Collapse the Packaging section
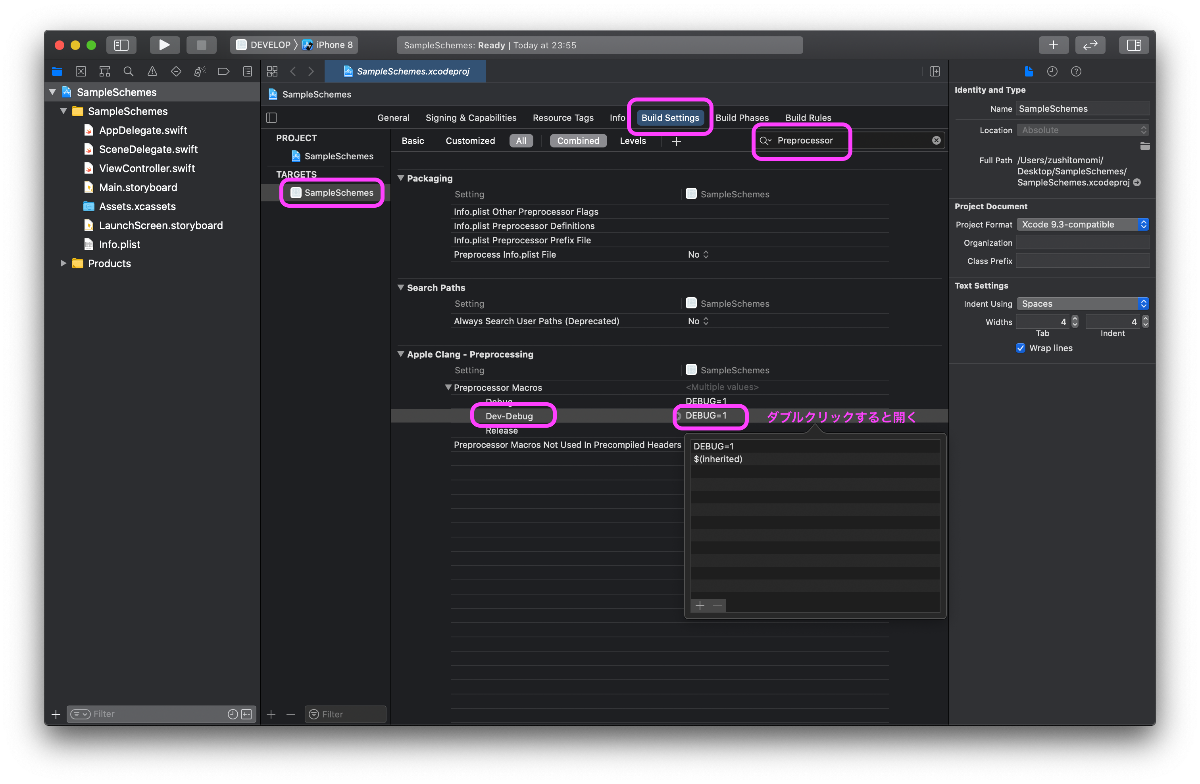The width and height of the screenshot is (1200, 784). (x=401, y=178)
